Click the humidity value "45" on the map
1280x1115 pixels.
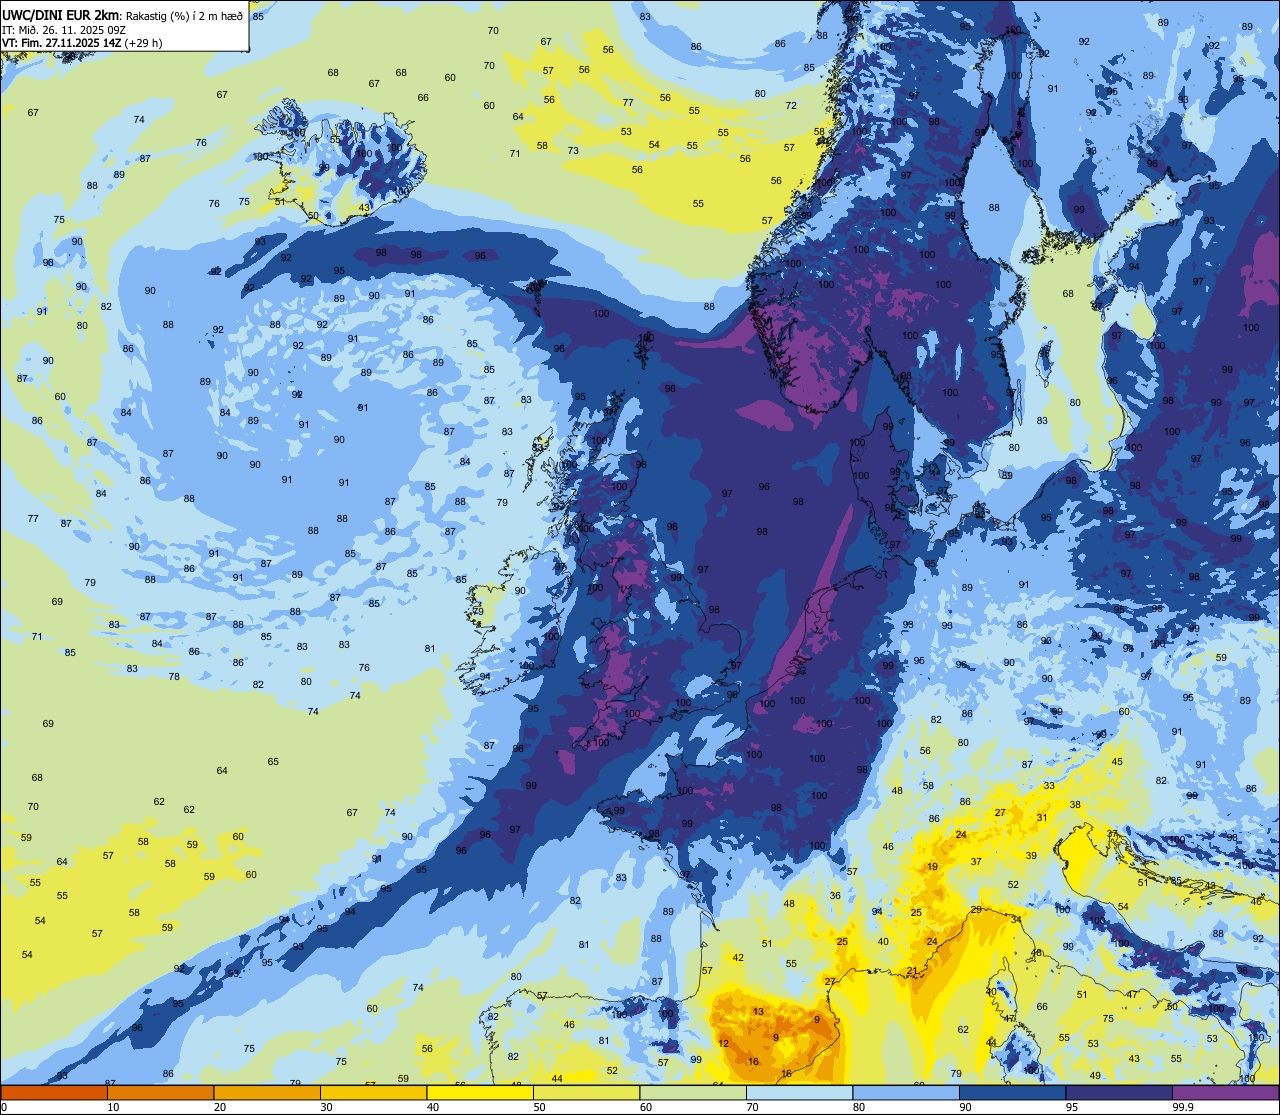pos(1117,762)
